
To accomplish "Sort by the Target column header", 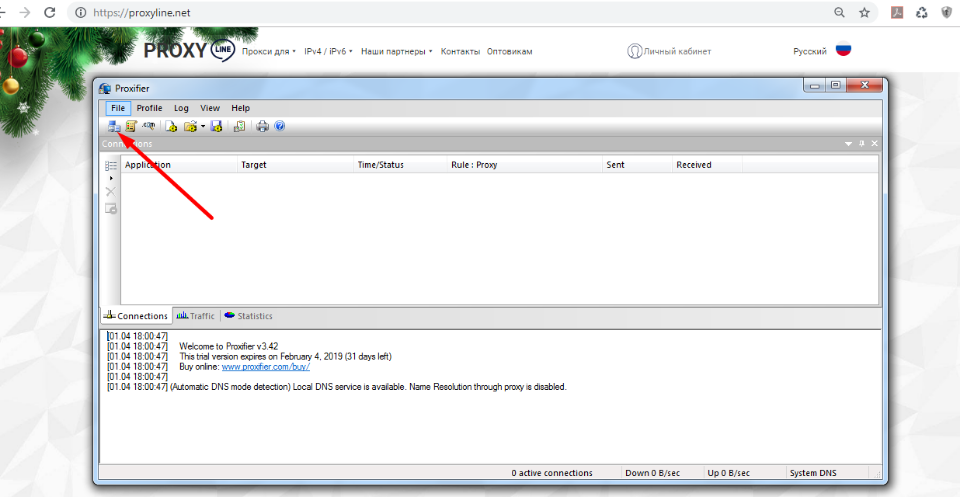I will coord(295,165).
